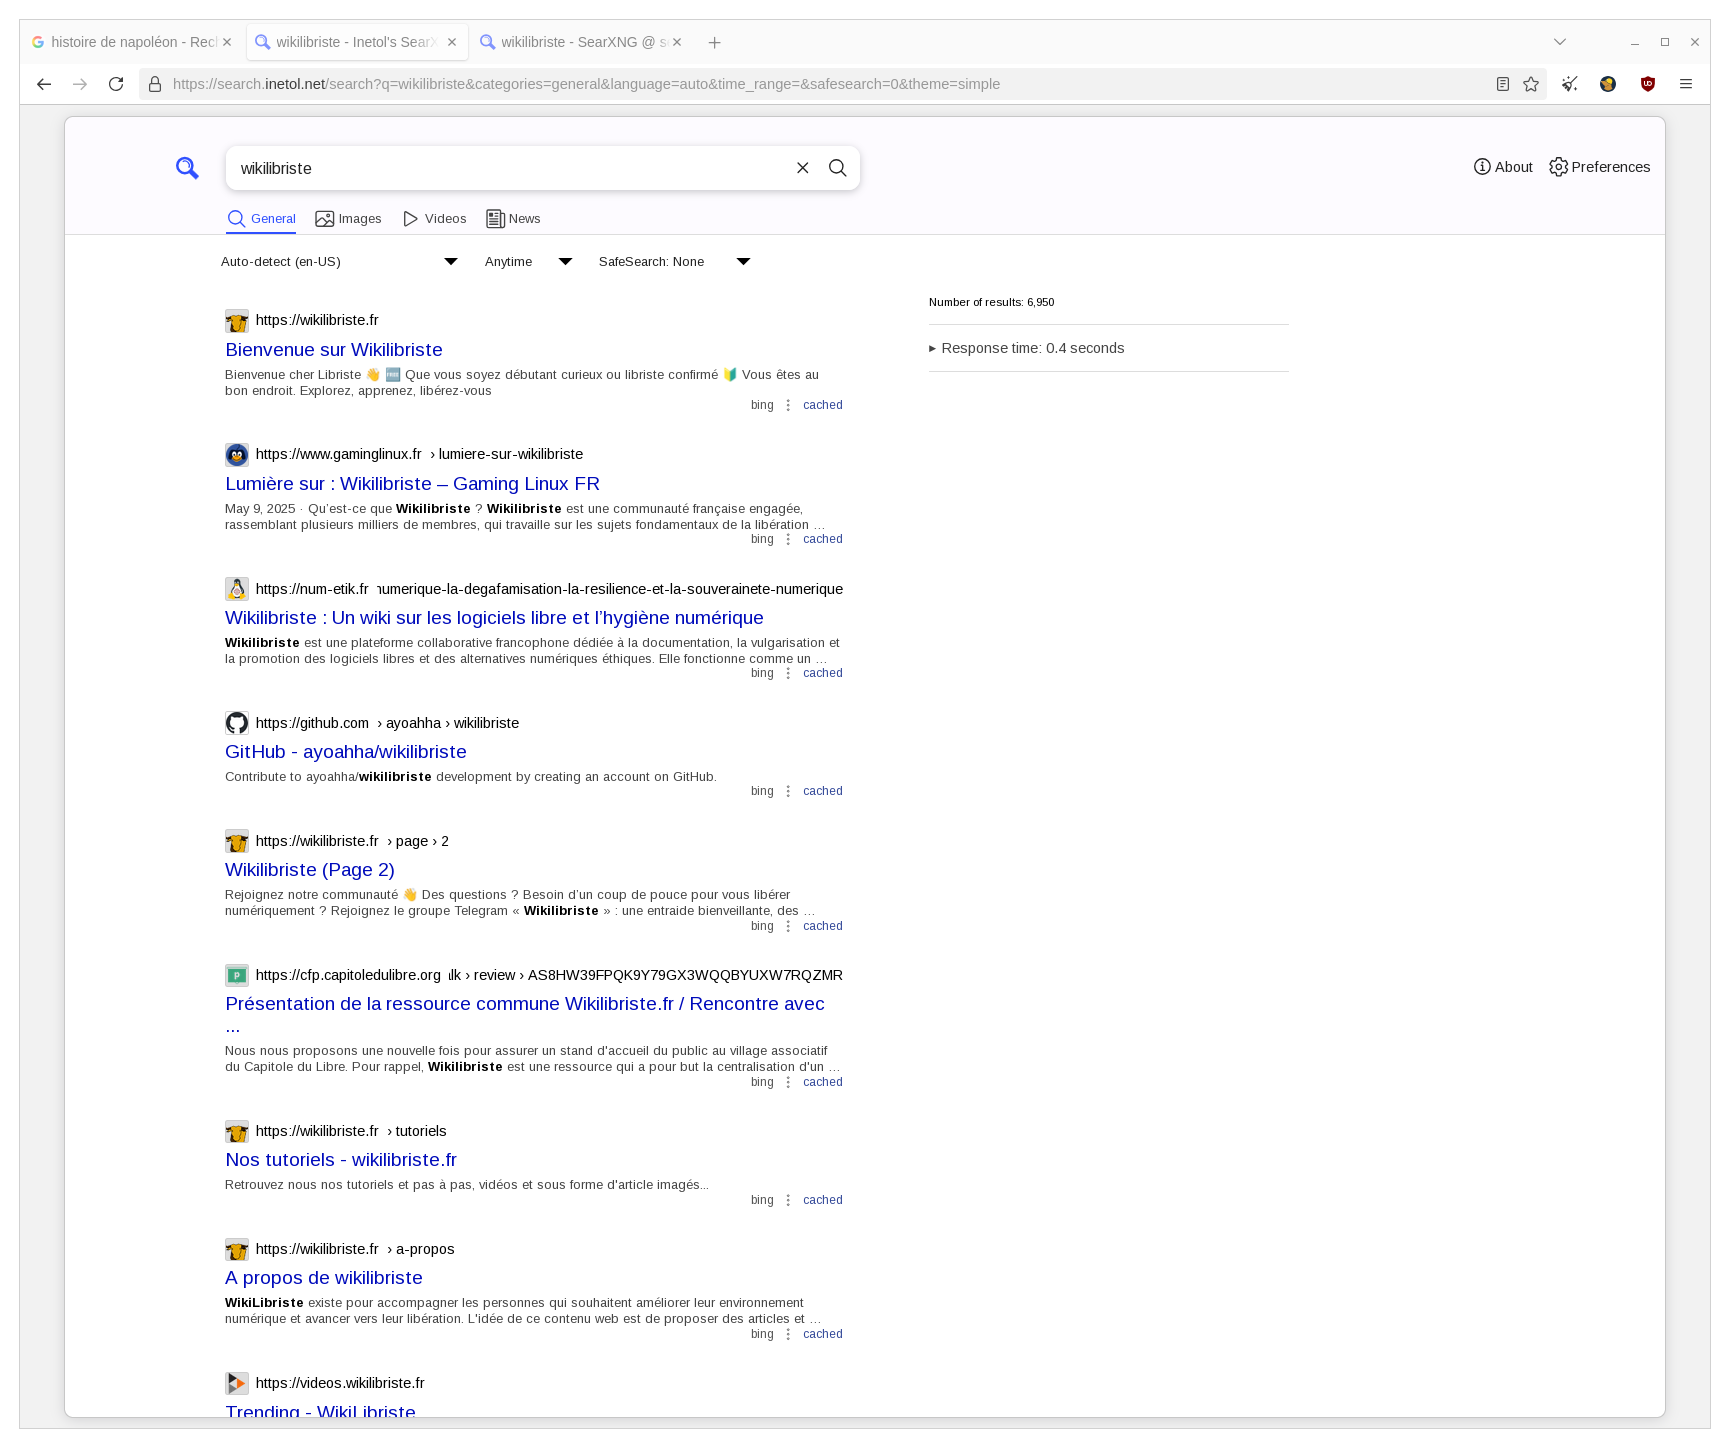Click the SearXNG magnifier logo
Screen dimensions: 1730x1448
click(x=186, y=167)
